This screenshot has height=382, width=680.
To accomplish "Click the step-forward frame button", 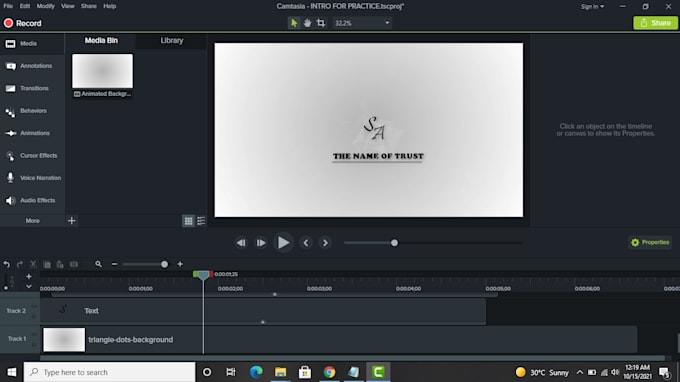I will (261, 243).
